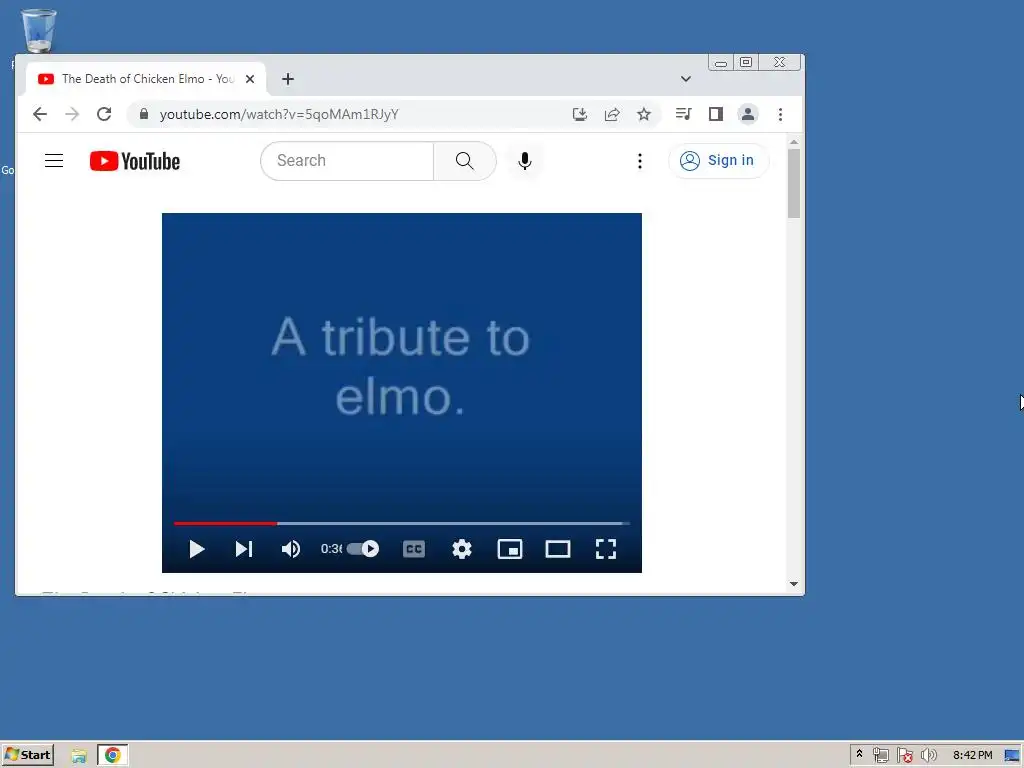
Task: Activate the miniplayer
Action: pyautogui.click(x=510, y=549)
